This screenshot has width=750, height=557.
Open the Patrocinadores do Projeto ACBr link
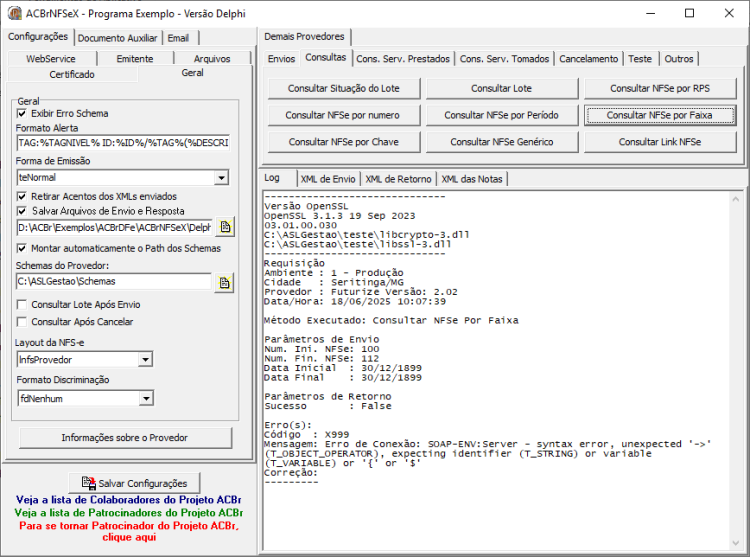pos(129,513)
